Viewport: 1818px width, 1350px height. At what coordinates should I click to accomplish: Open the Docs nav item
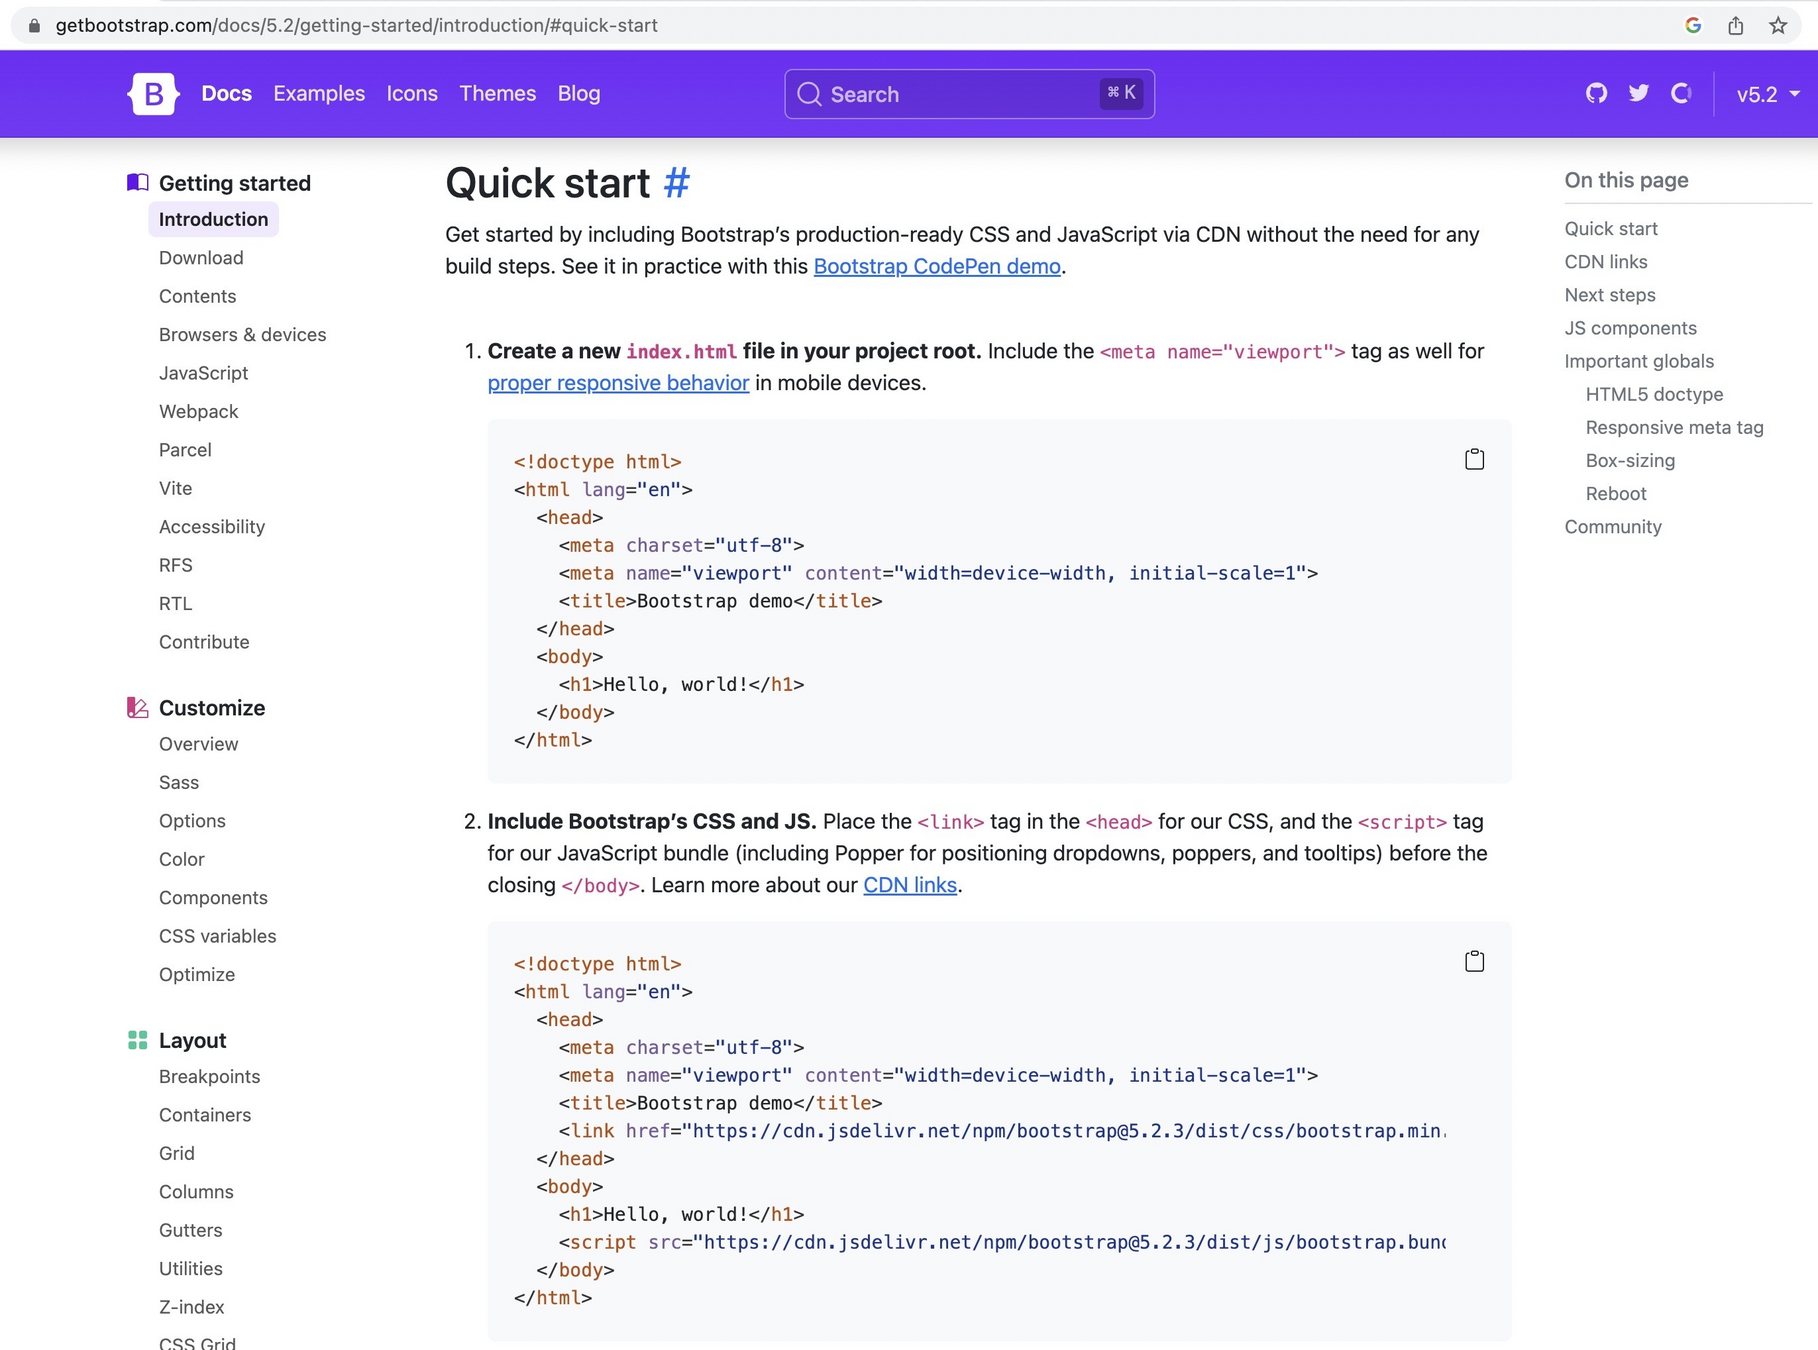pyautogui.click(x=227, y=93)
